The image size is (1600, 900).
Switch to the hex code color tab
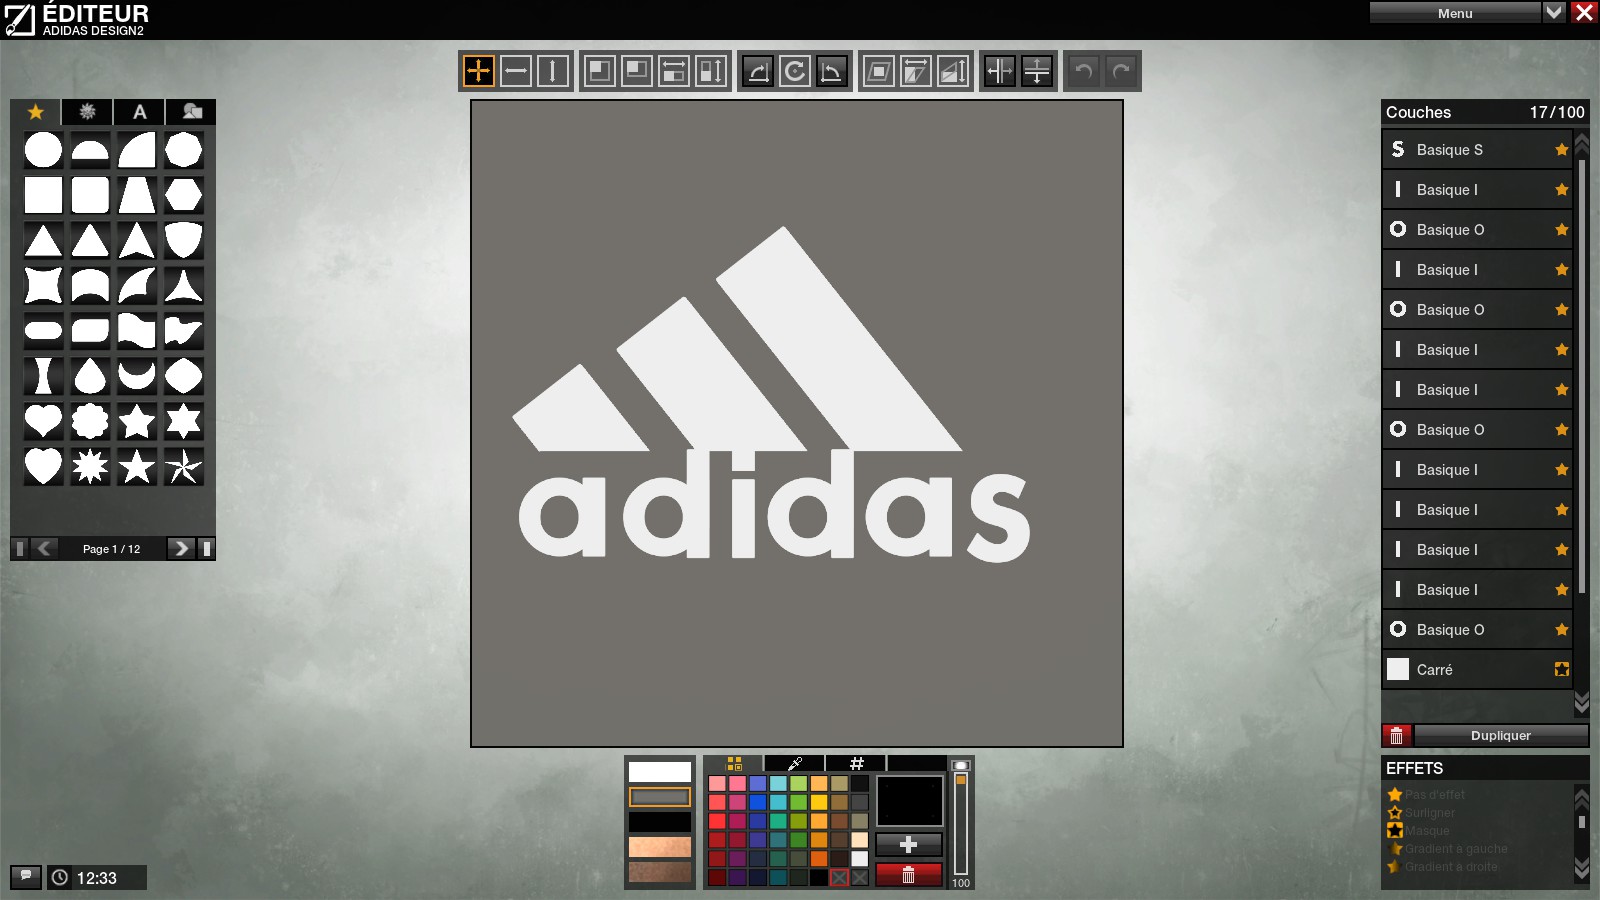tap(856, 764)
